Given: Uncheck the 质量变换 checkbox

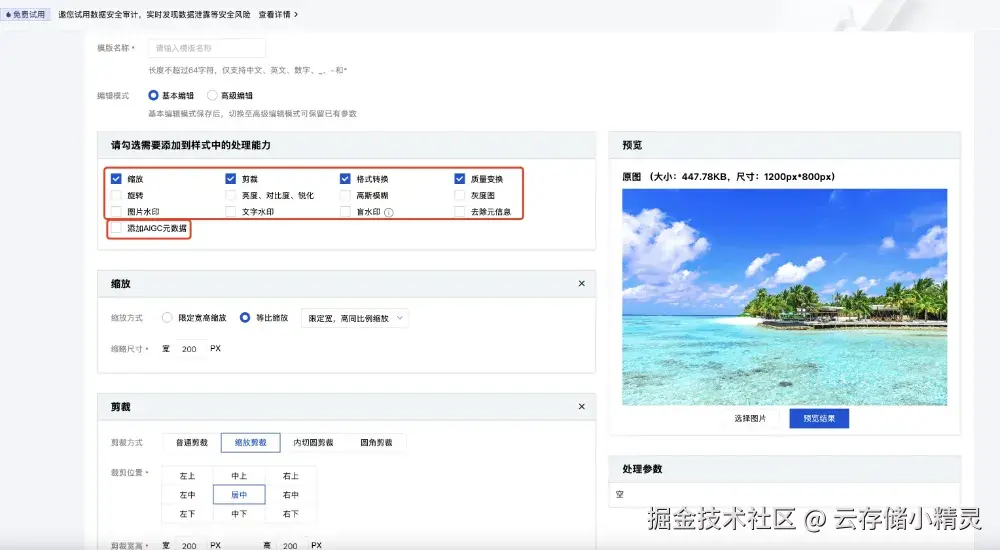Looking at the screenshot, I should click(x=460, y=179).
